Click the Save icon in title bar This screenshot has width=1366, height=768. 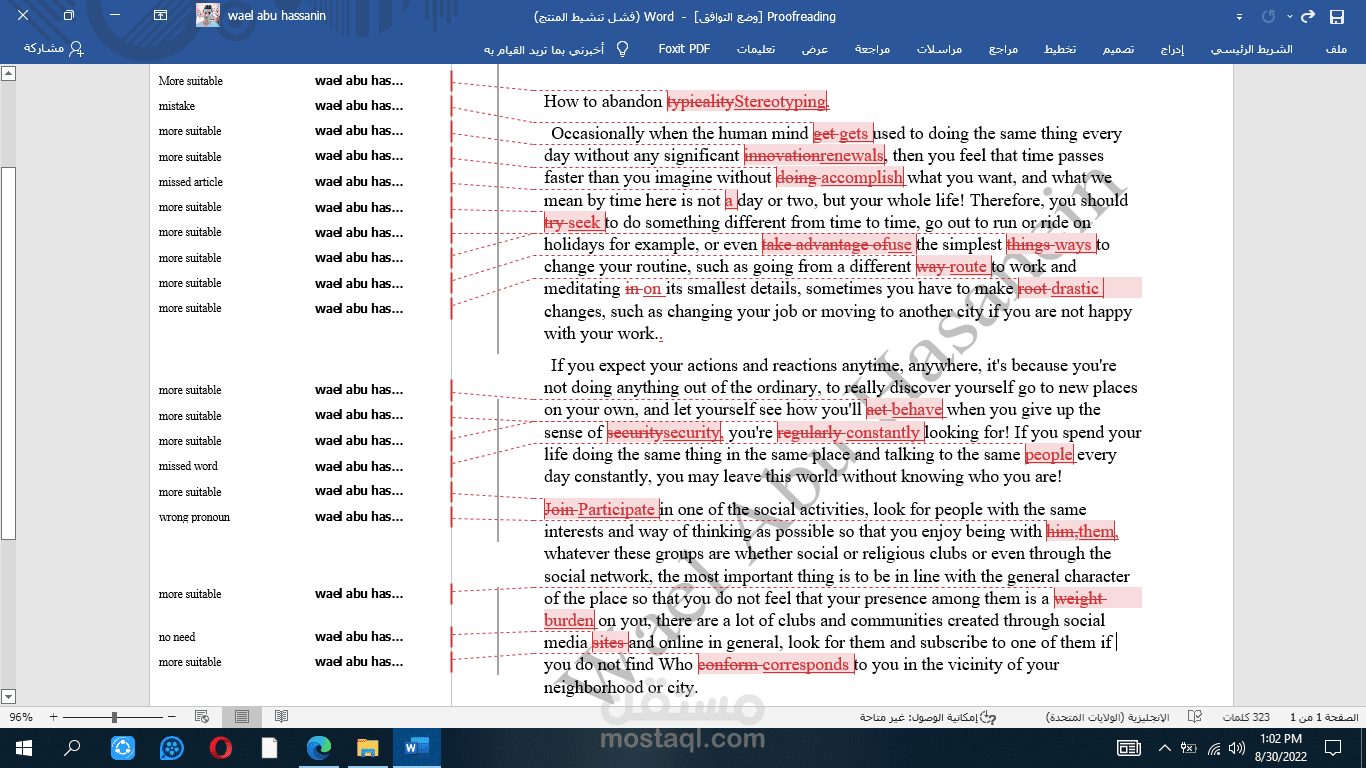coord(1336,17)
